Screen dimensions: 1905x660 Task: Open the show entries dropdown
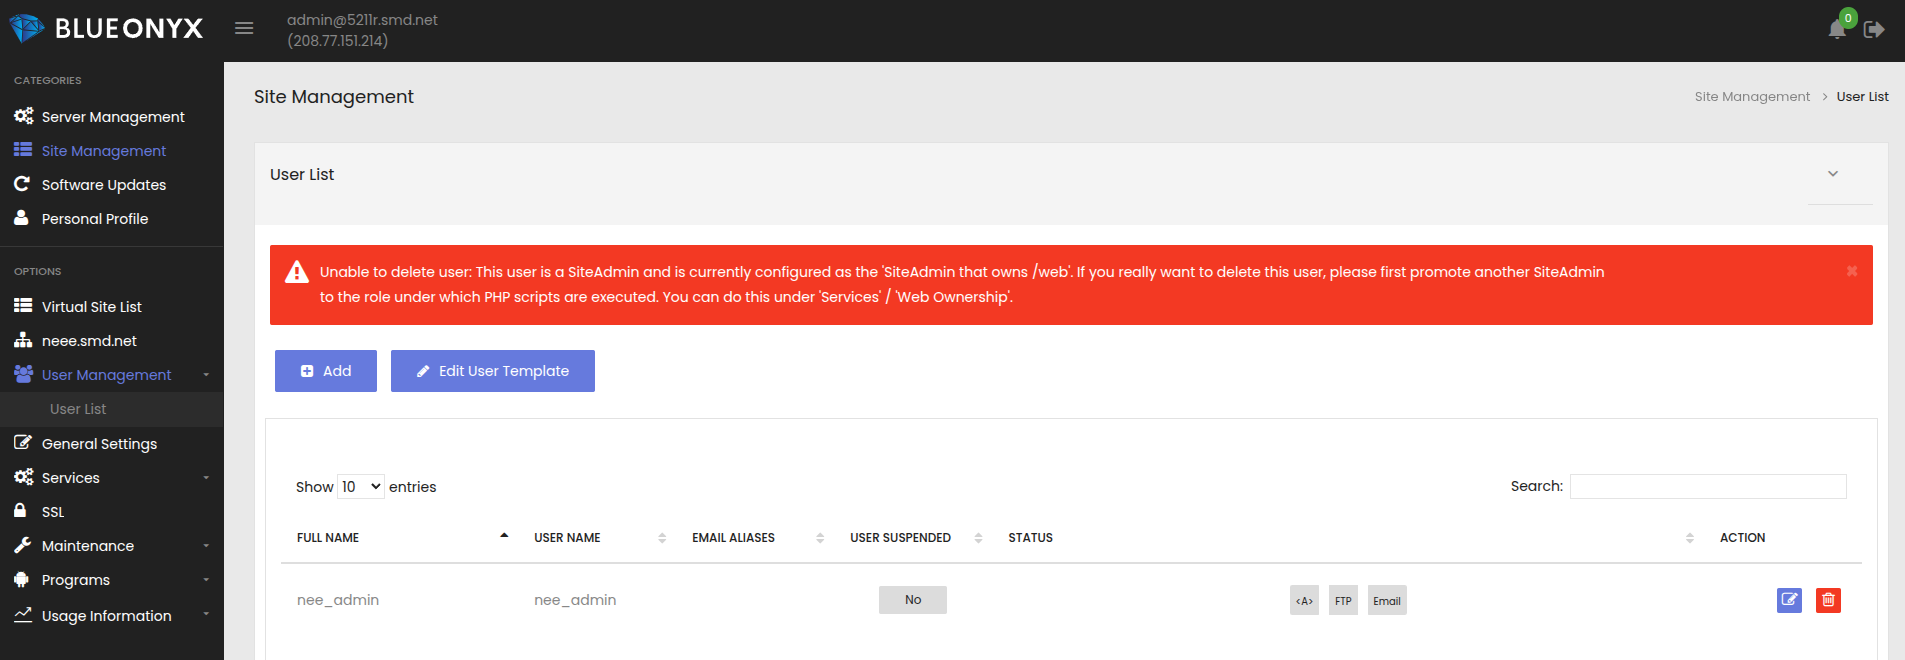(361, 487)
